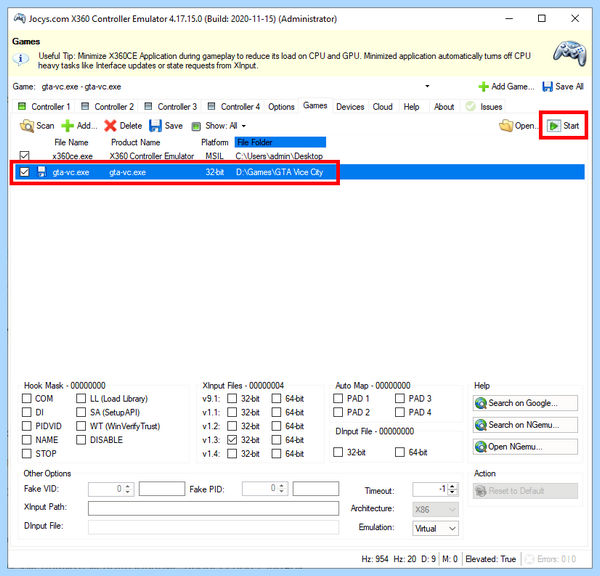This screenshot has height=576, width=600.
Task: Click Reset to Default button
Action: click(x=525, y=491)
